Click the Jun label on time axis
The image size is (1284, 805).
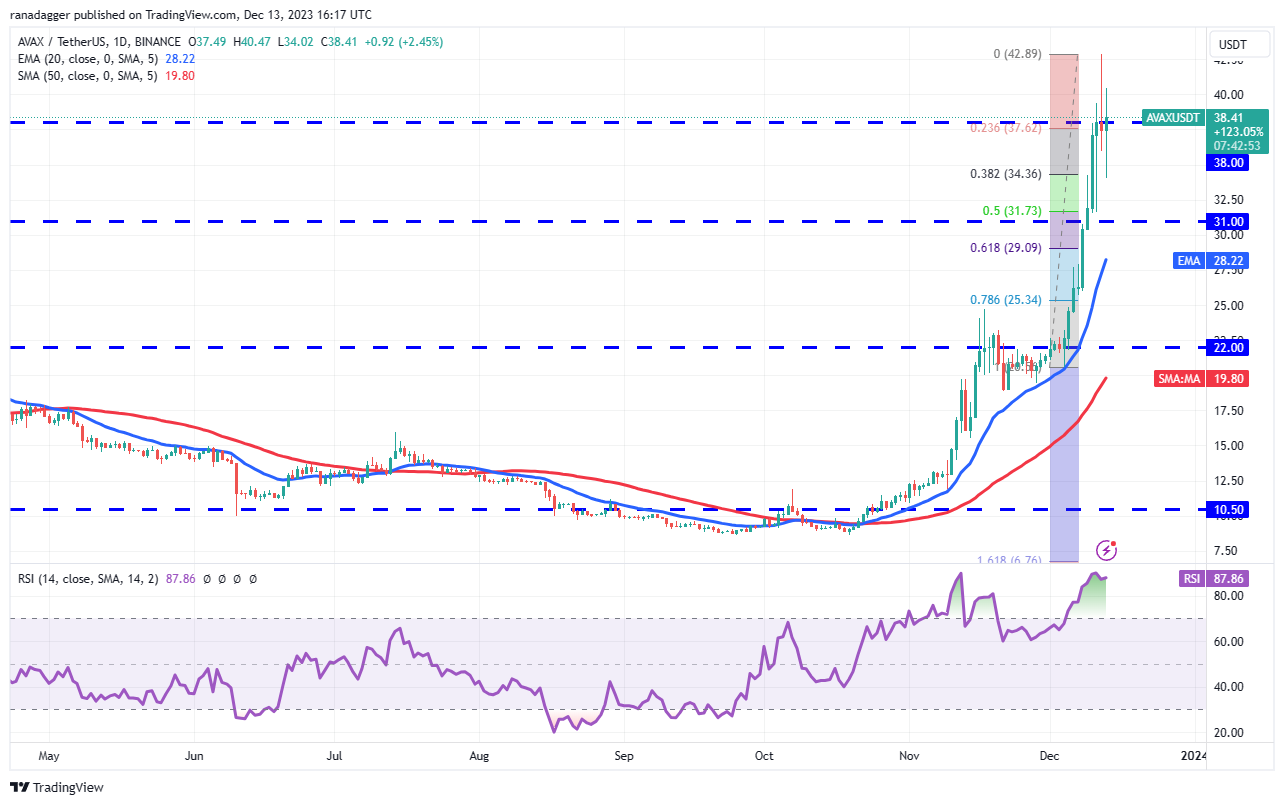[195, 756]
